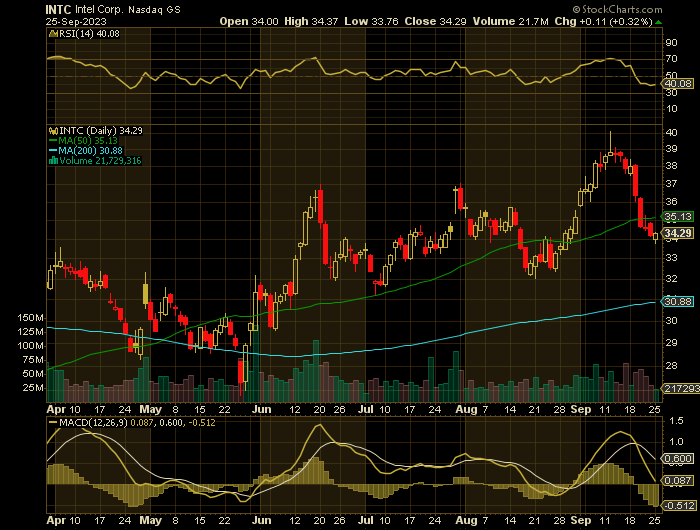Click the High 34.37 value in header

311,21
